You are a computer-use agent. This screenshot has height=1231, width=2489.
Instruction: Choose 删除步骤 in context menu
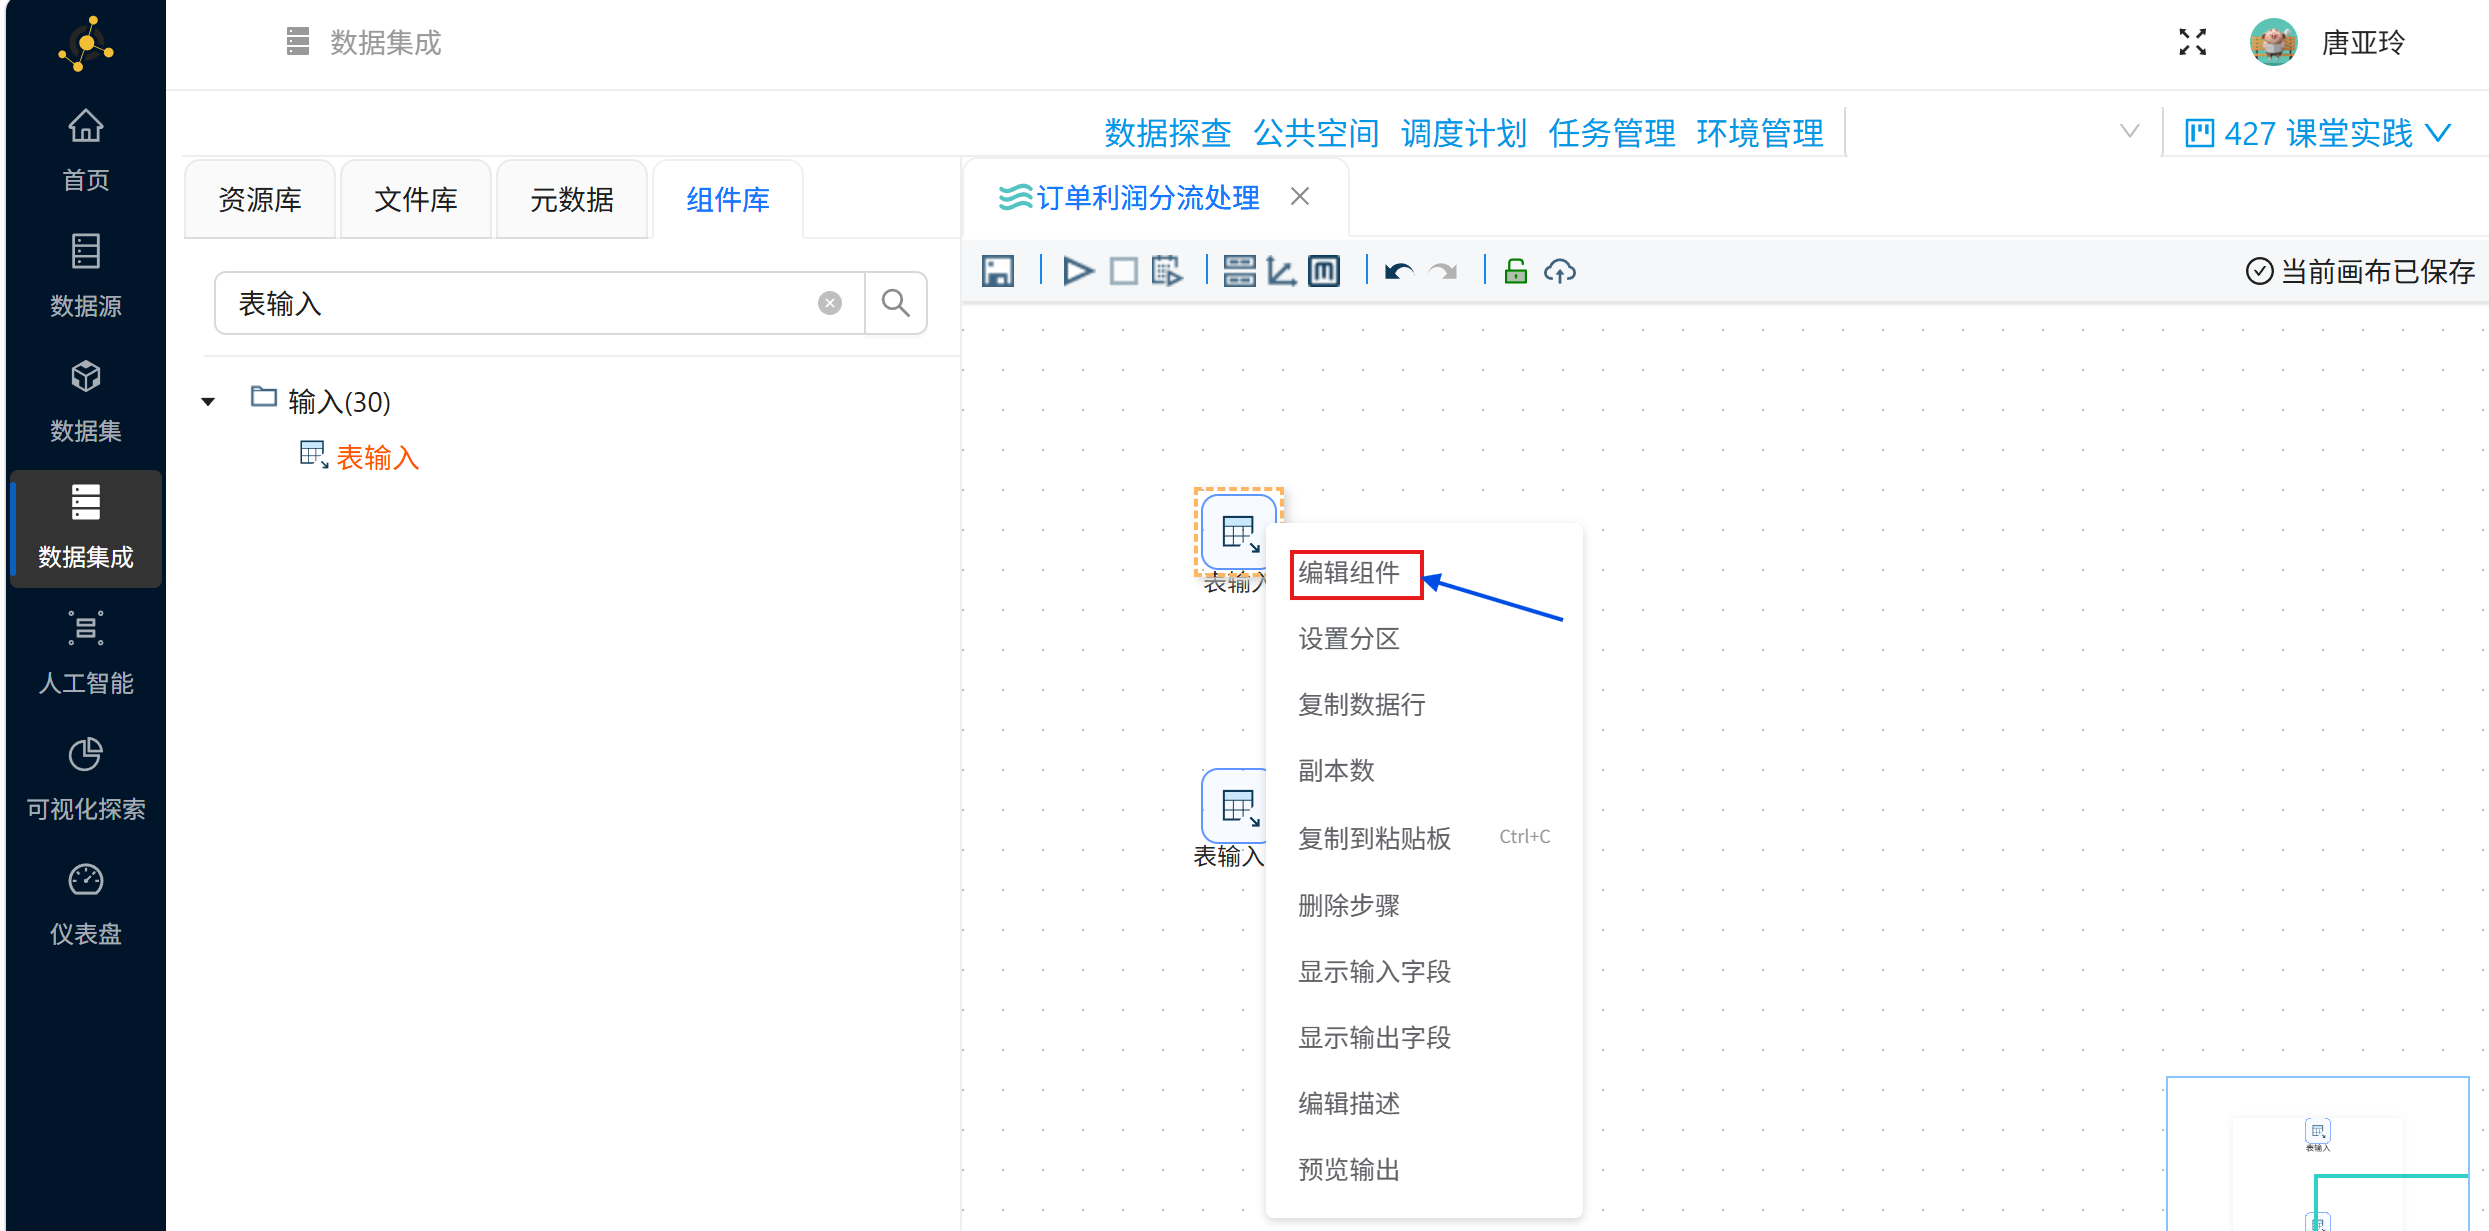[x=1348, y=905]
